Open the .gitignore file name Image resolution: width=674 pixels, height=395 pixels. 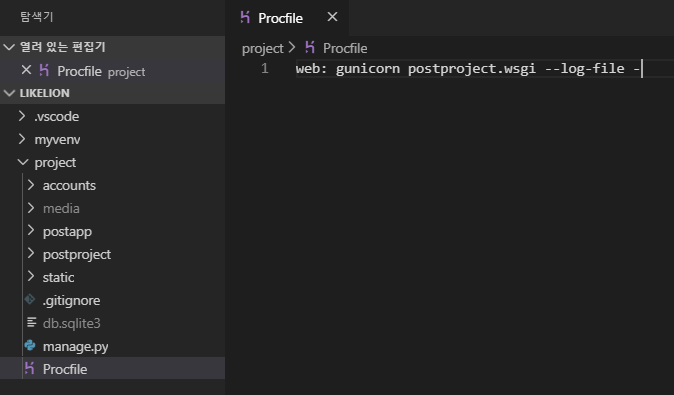click(71, 300)
